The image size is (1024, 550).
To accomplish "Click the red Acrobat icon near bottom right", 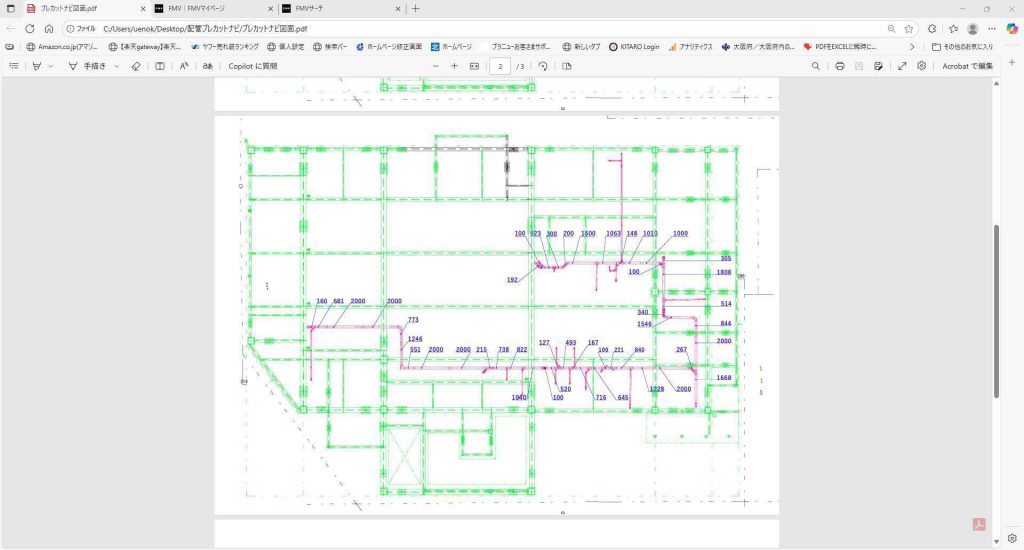I will 979,525.
